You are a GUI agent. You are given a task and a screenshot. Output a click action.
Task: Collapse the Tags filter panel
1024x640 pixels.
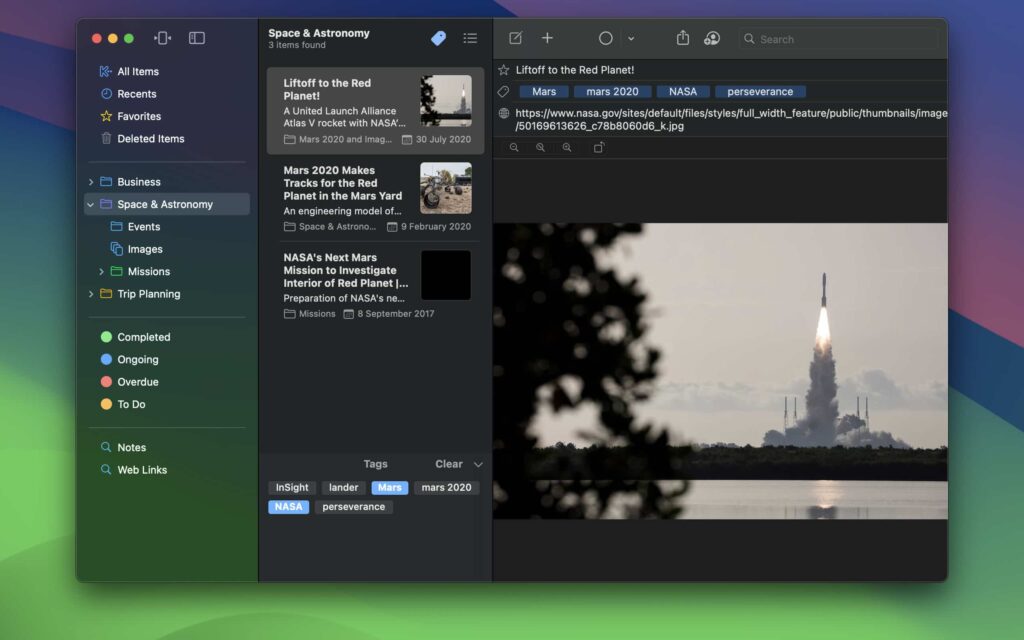pyautogui.click(x=476, y=464)
